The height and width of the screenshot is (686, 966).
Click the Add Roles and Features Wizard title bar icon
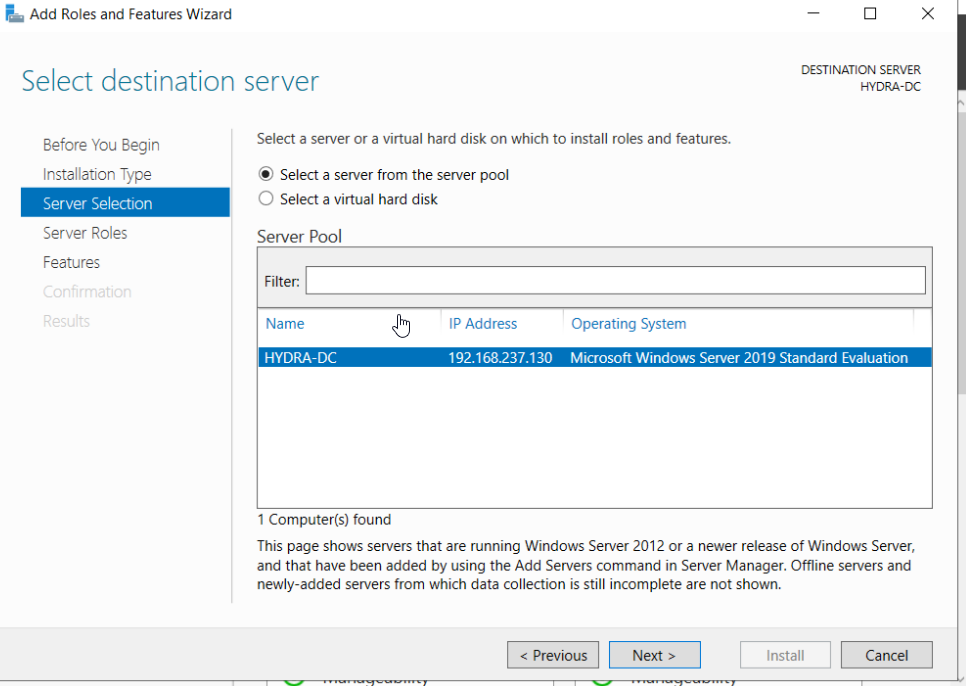pos(14,13)
